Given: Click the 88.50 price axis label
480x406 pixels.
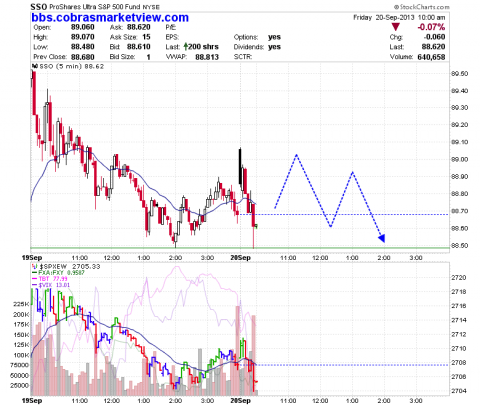Looking at the screenshot, I should pyautogui.click(x=459, y=246).
